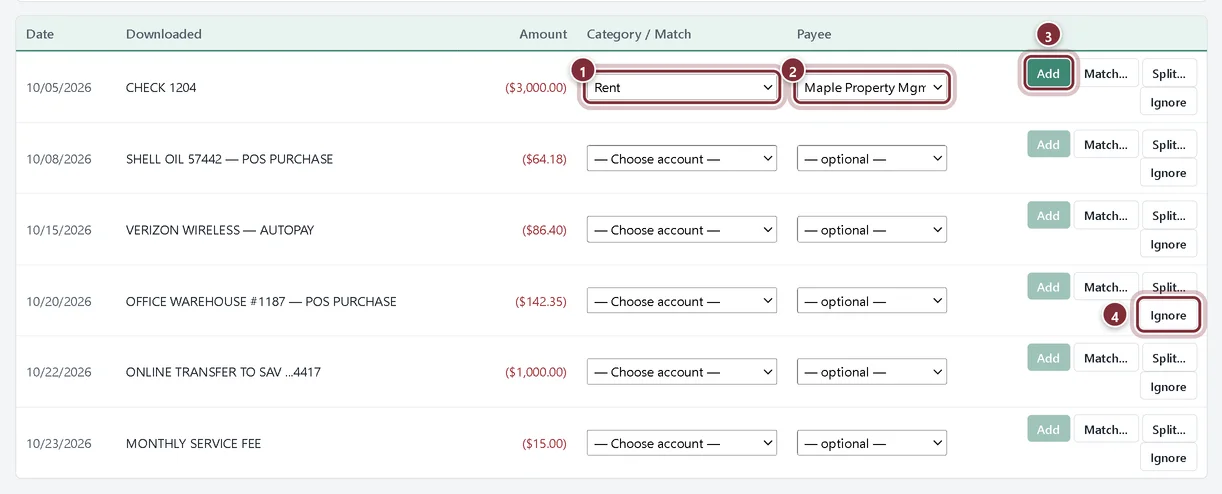Ignore the MONTHLY SERVICE FEE transaction
Screen dimensions: 1222x494
(x=1168, y=457)
